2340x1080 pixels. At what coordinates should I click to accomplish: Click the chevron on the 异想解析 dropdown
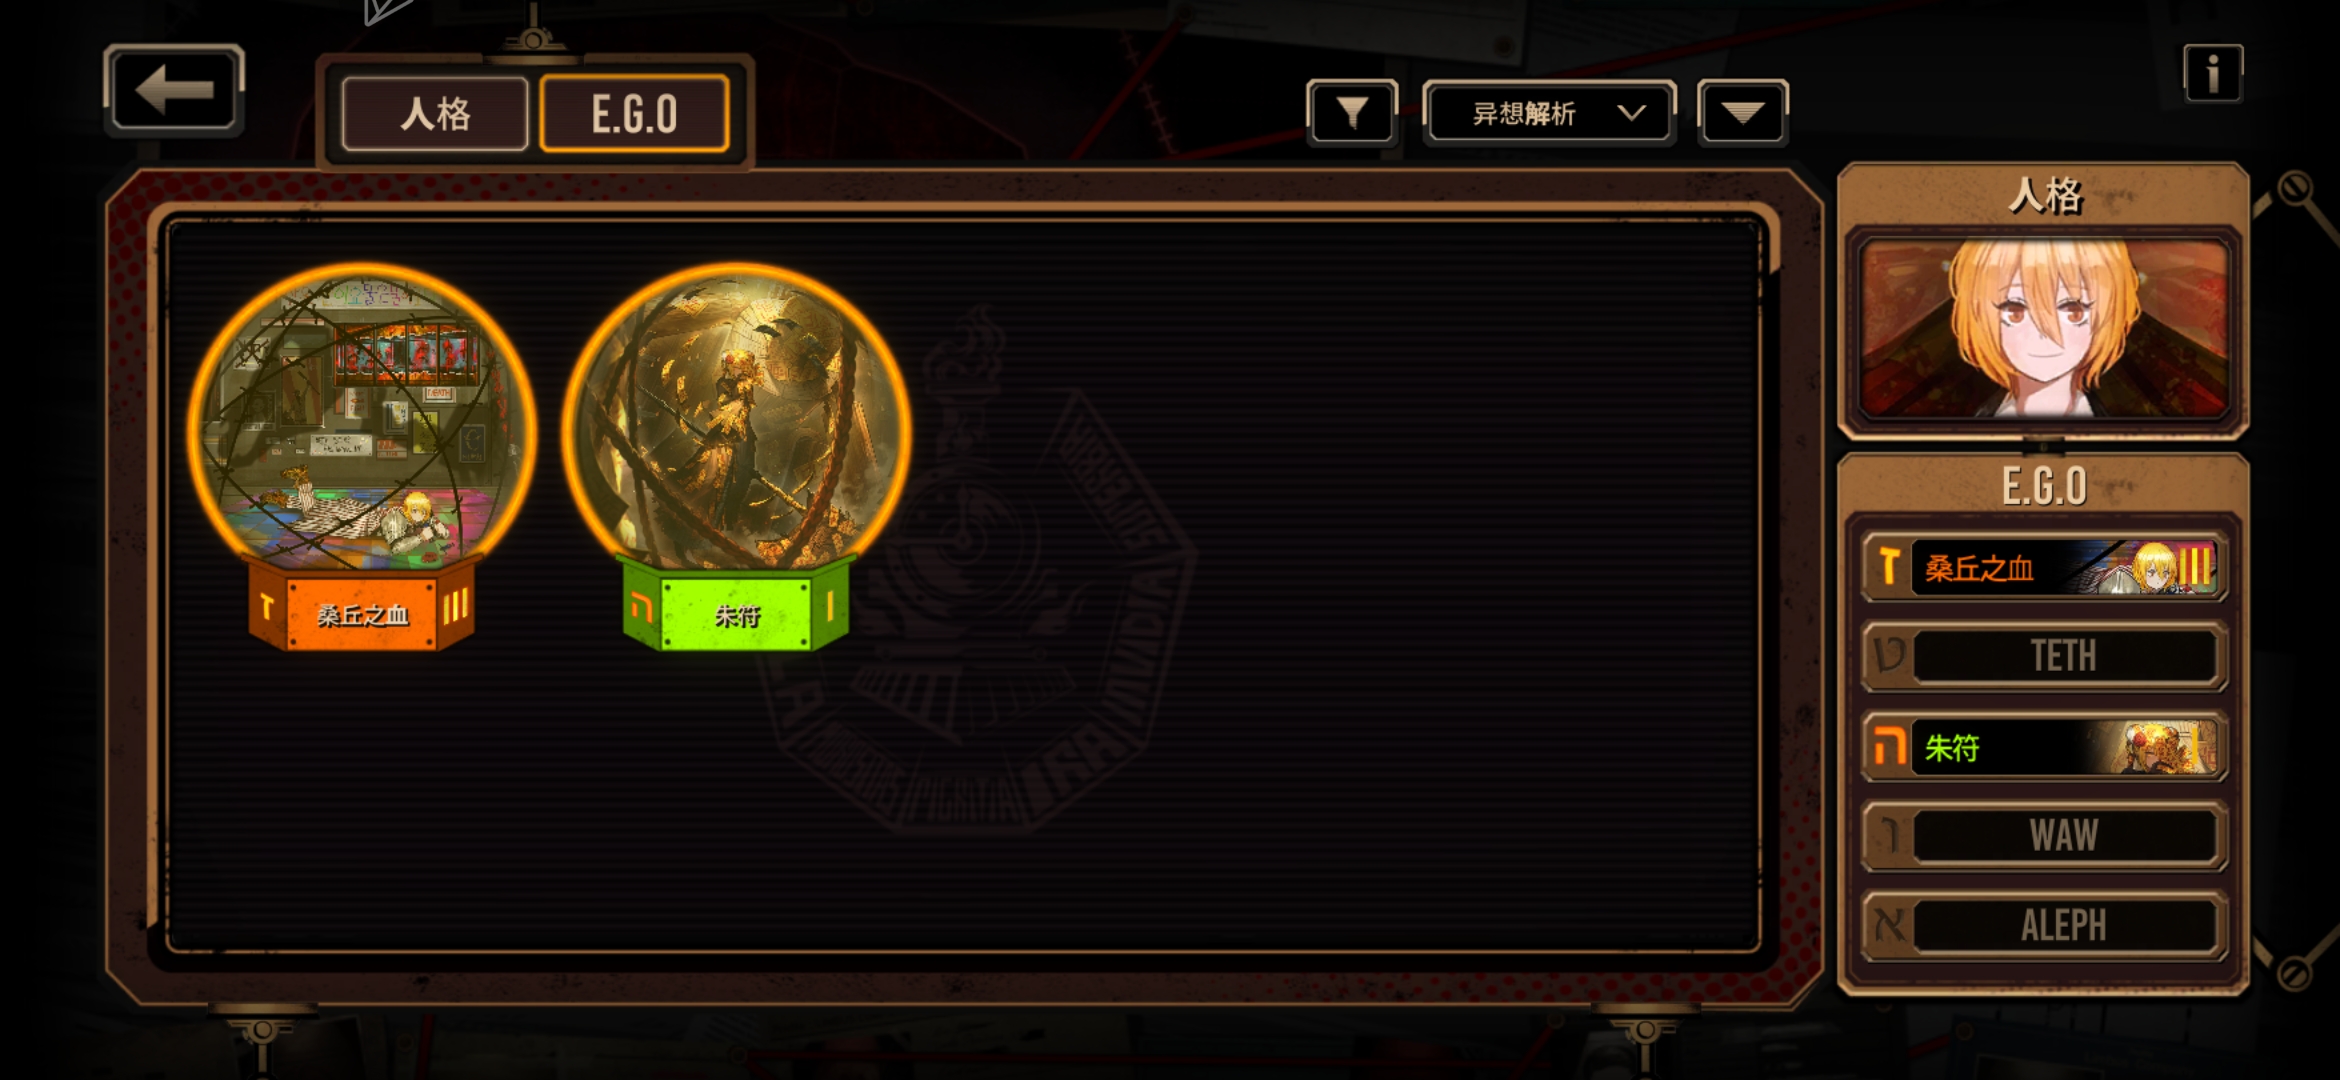[1631, 112]
